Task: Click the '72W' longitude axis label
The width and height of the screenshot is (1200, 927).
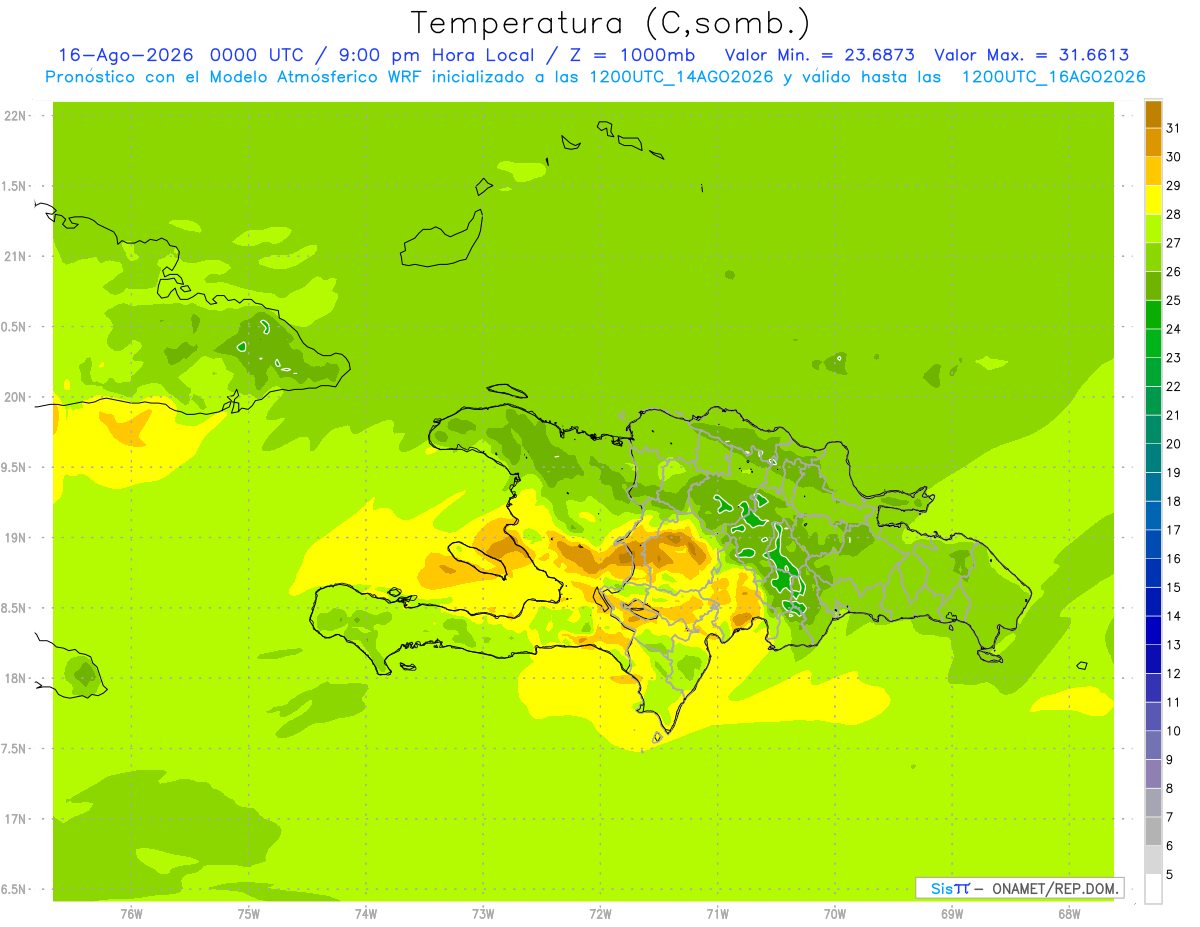Action: (x=600, y=914)
